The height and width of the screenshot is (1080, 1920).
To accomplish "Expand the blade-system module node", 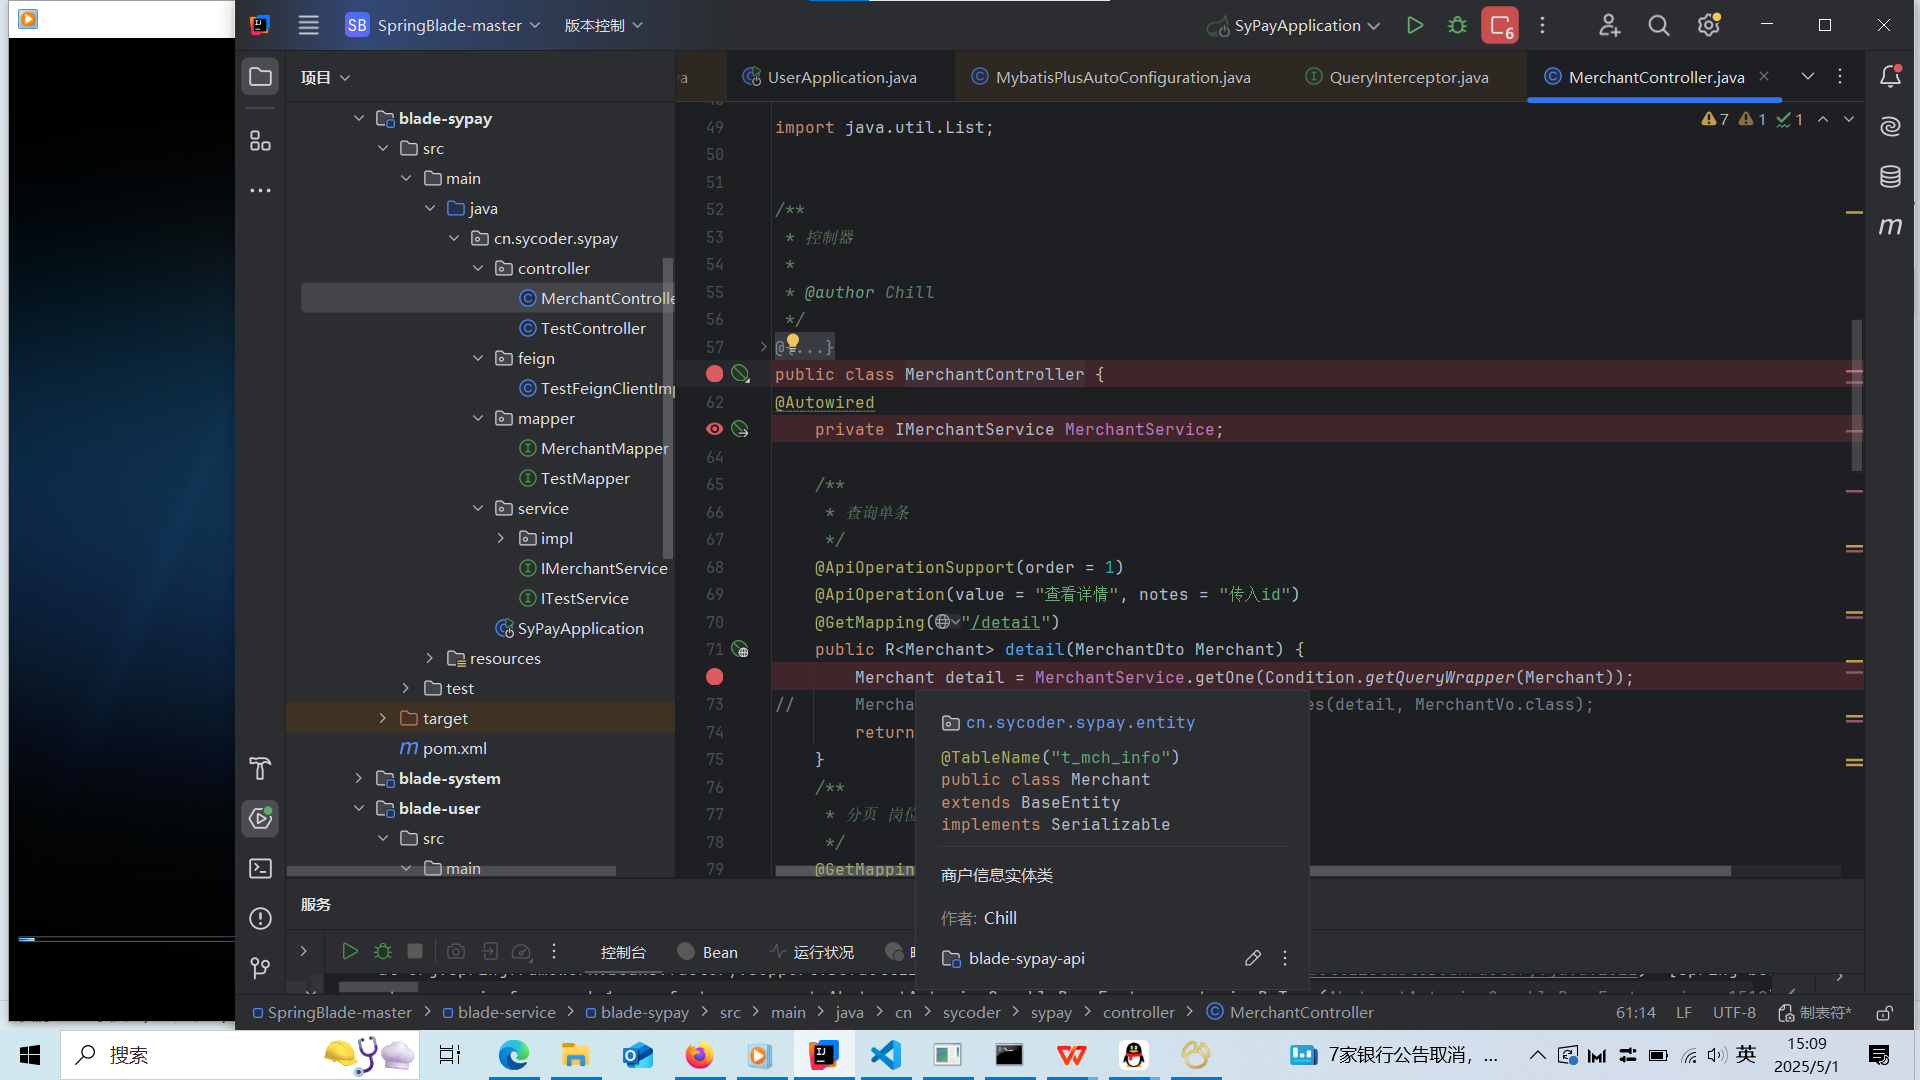I will (359, 778).
